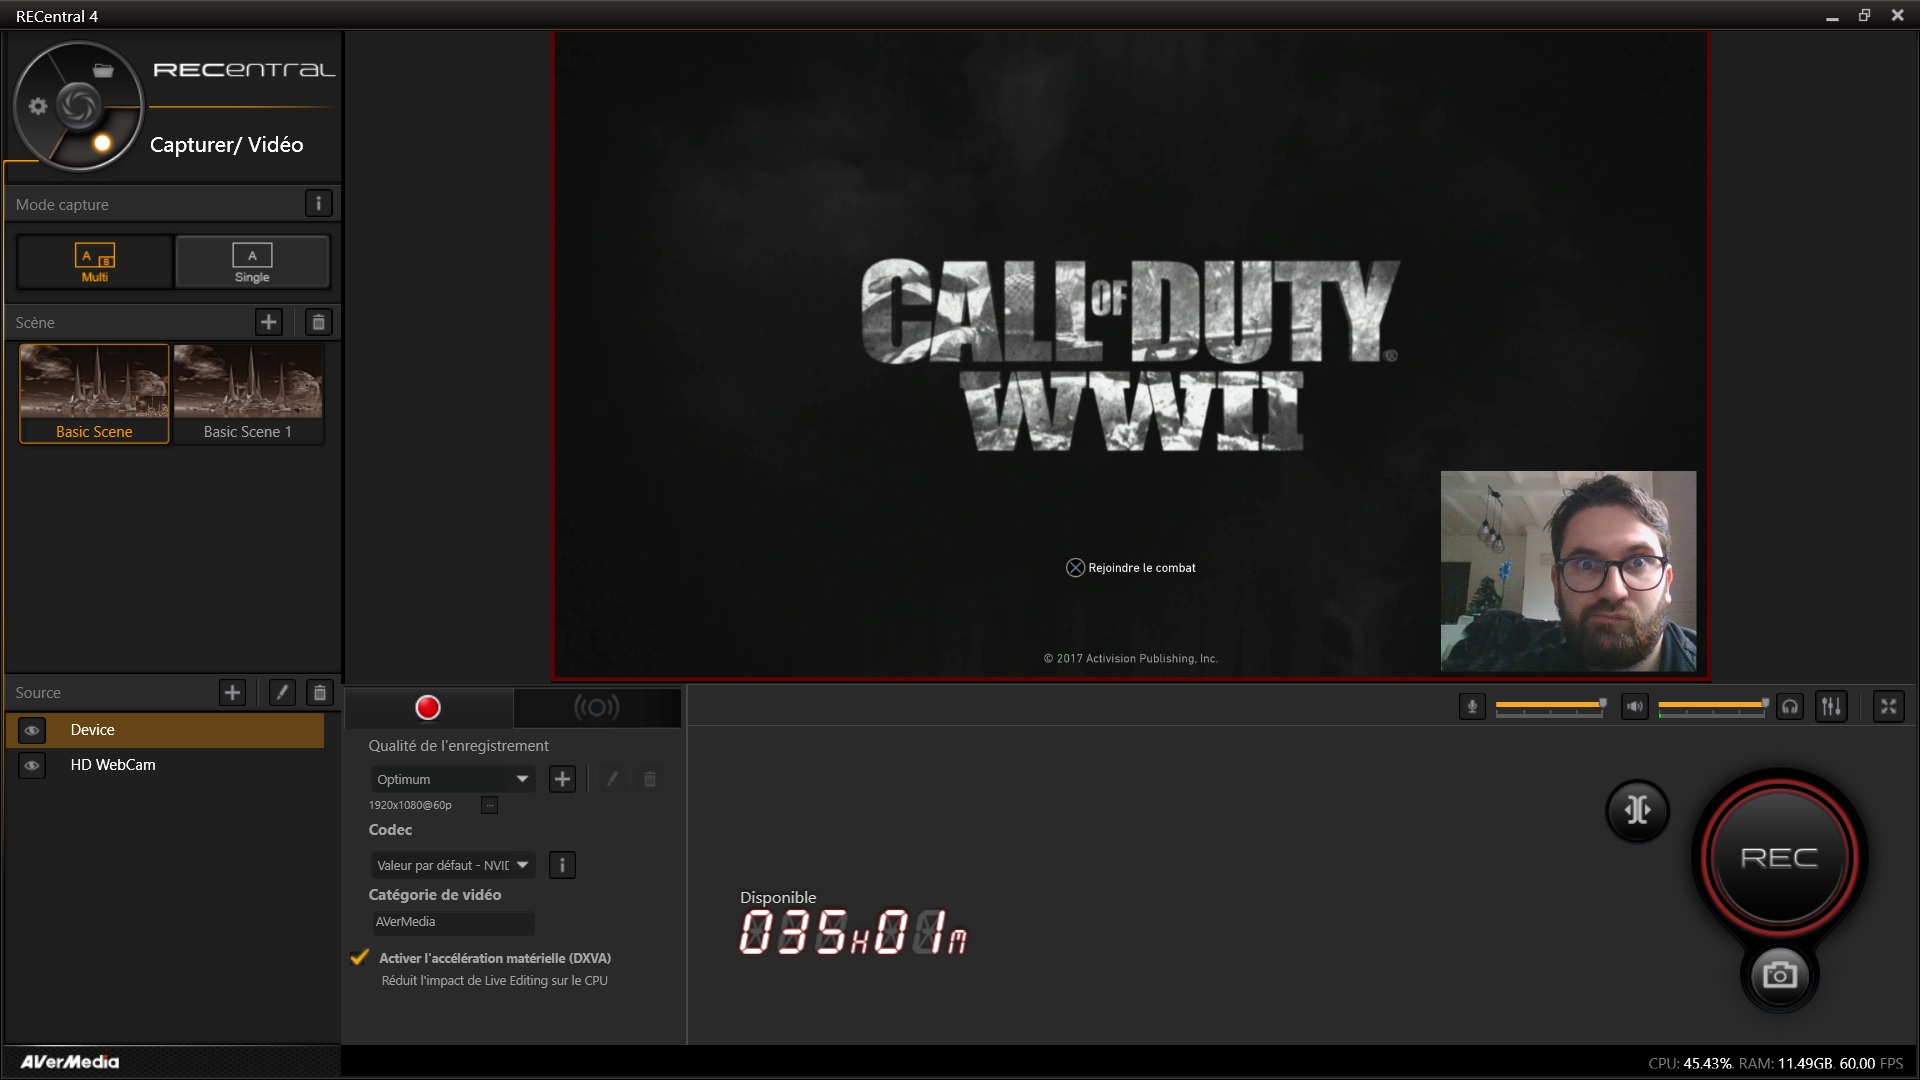Click the 1920x1080@60p resolution text

(410, 805)
